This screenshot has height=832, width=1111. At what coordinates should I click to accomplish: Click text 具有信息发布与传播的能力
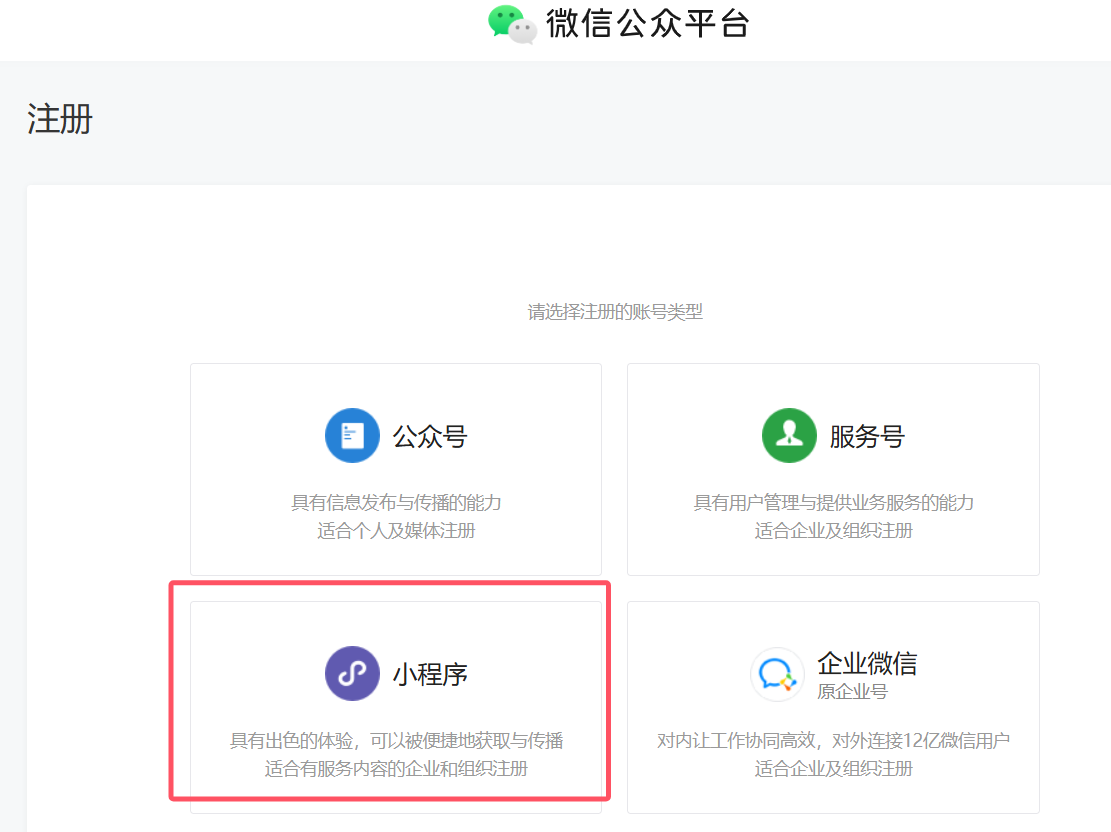[x=396, y=502]
